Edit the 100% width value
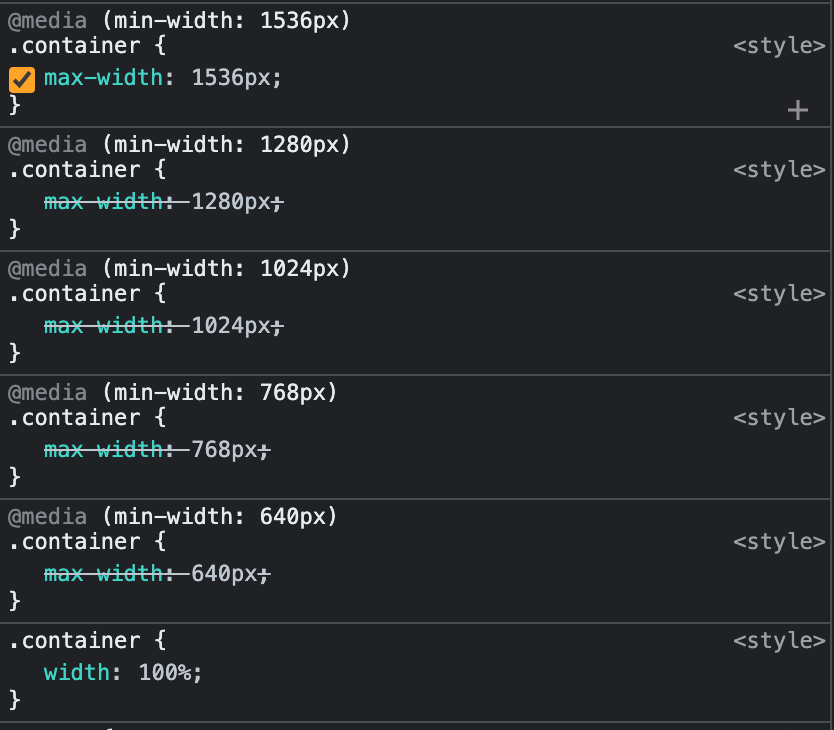834x730 pixels. tap(168, 672)
